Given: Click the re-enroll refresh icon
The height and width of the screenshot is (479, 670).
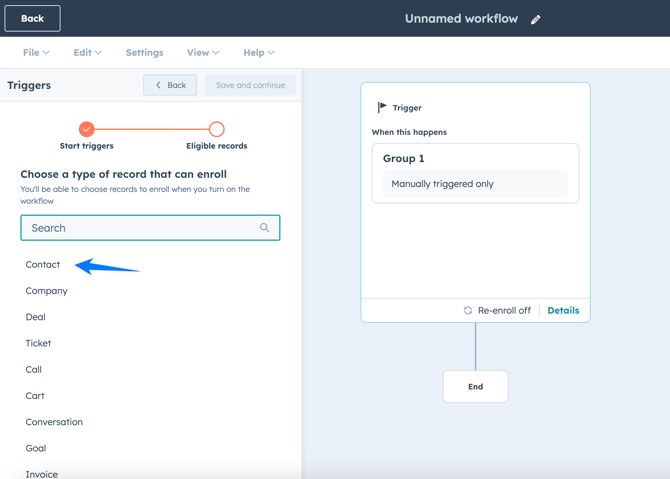Looking at the screenshot, I should (468, 311).
